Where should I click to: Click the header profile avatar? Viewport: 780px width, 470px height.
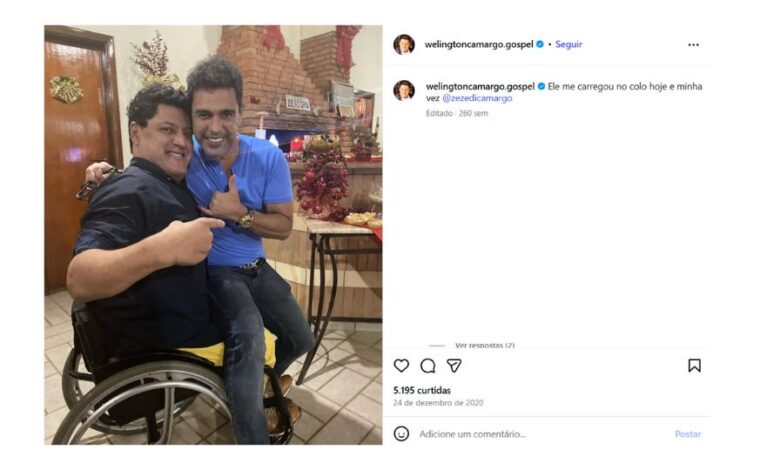click(404, 44)
